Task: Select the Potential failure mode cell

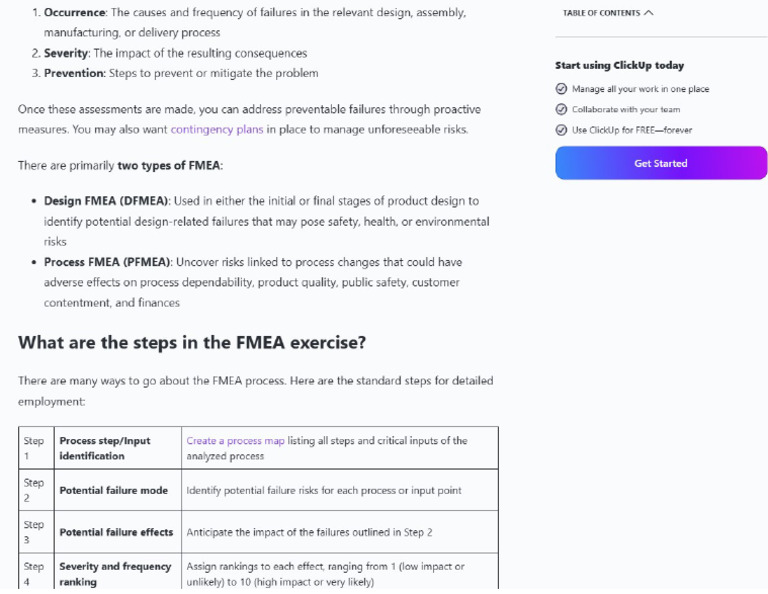Action: click(118, 490)
